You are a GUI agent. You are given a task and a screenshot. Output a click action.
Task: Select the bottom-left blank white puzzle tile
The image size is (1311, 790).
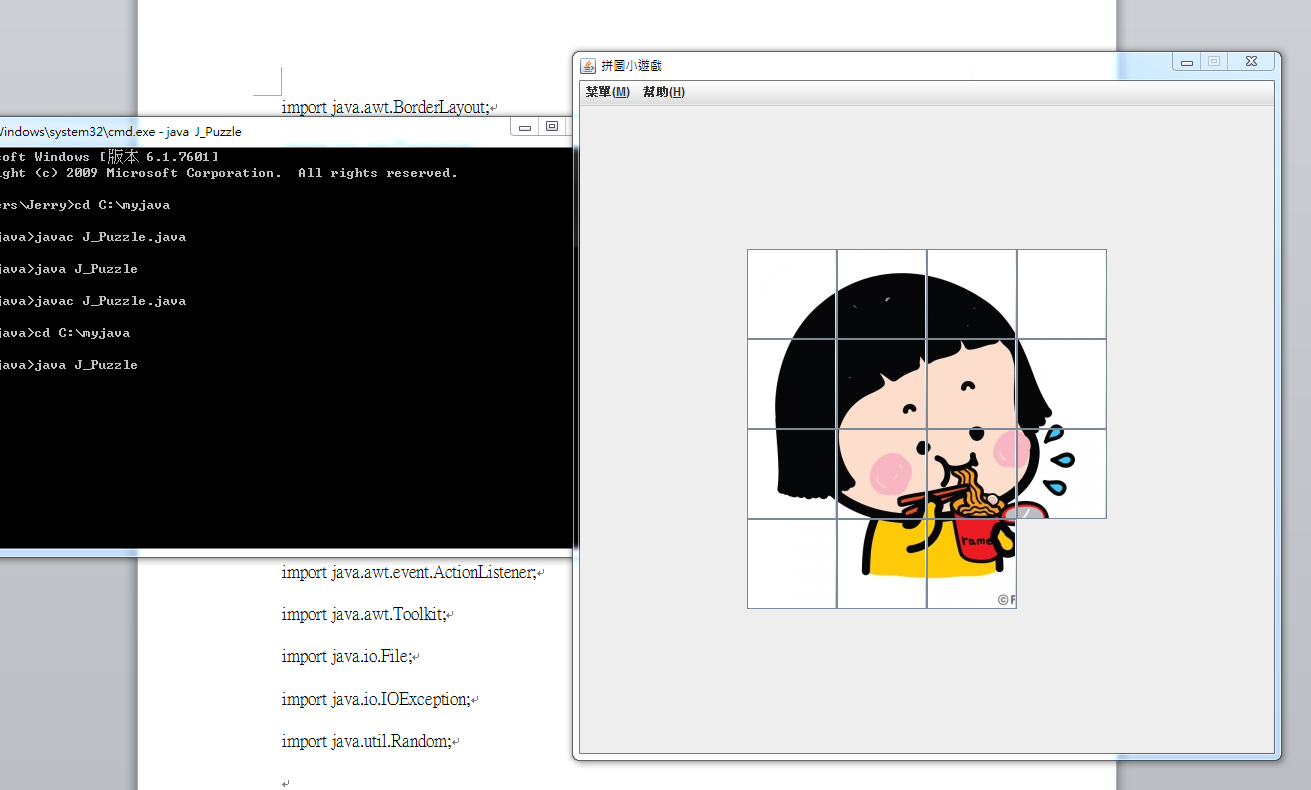pos(792,564)
